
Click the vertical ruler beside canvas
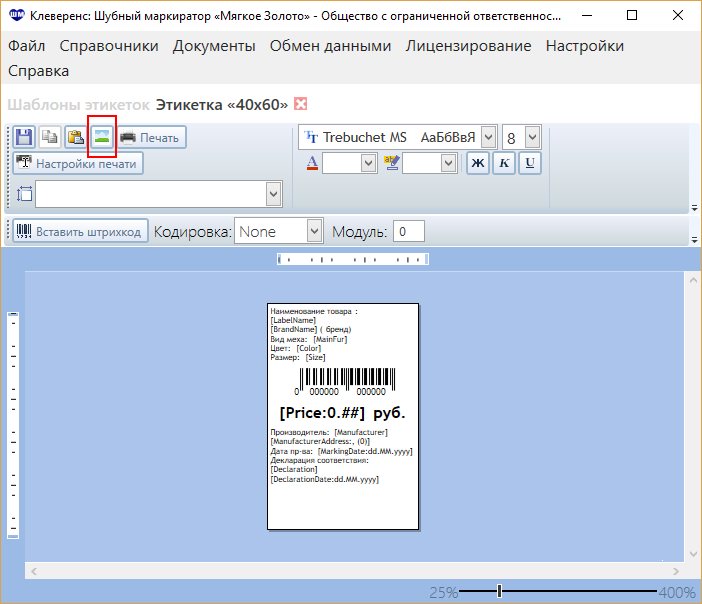[x=13, y=425]
